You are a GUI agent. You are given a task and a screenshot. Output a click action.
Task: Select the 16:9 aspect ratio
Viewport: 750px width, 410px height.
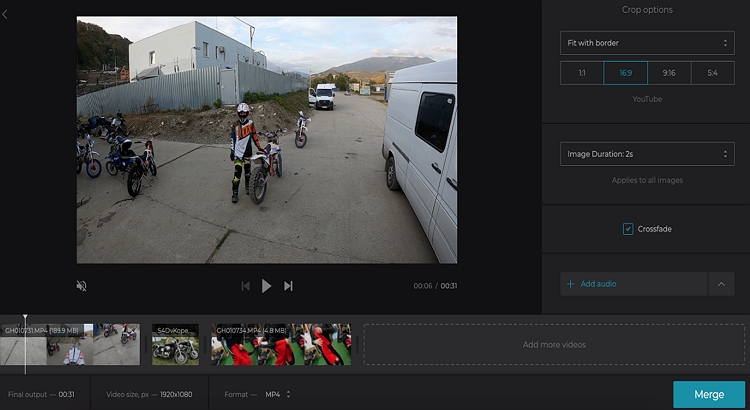click(x=625, y=73)
